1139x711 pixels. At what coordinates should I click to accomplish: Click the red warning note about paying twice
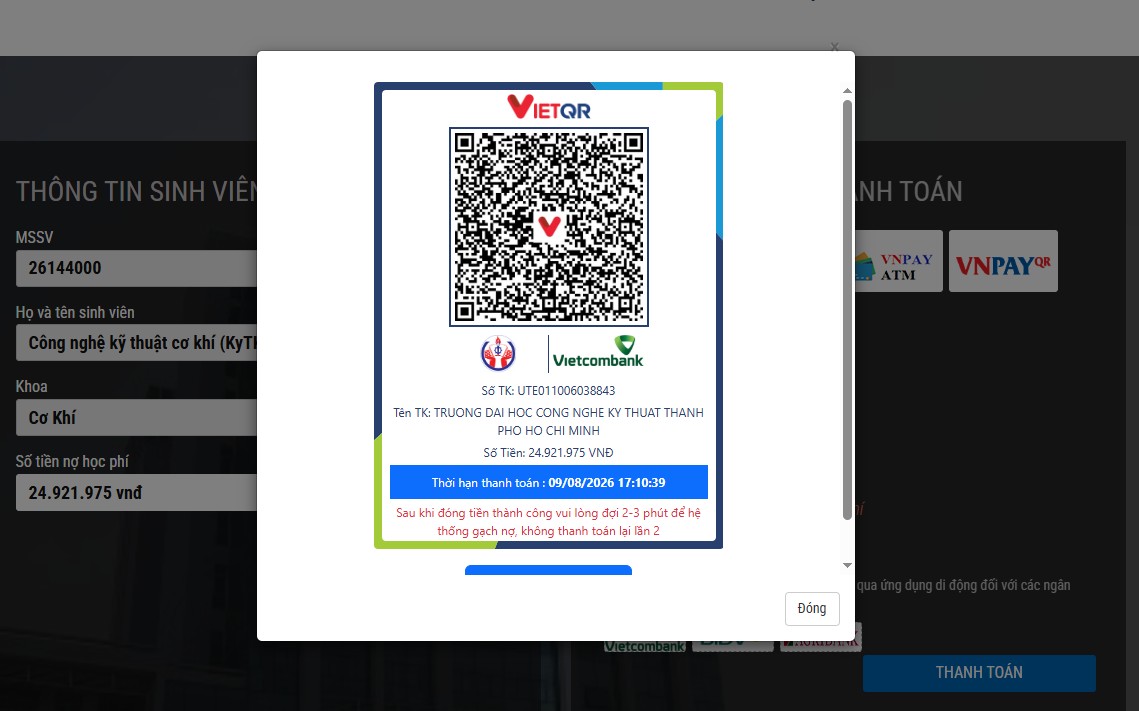click(548, 521)
